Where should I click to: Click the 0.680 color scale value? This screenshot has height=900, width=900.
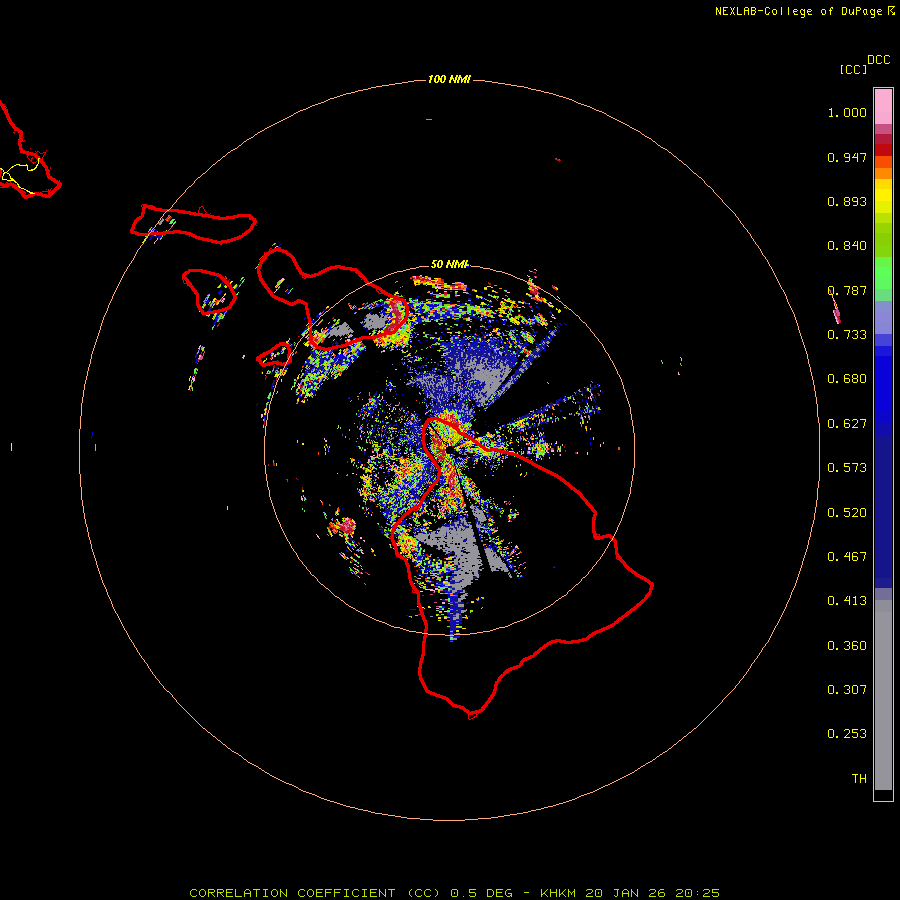pos(847,379)
